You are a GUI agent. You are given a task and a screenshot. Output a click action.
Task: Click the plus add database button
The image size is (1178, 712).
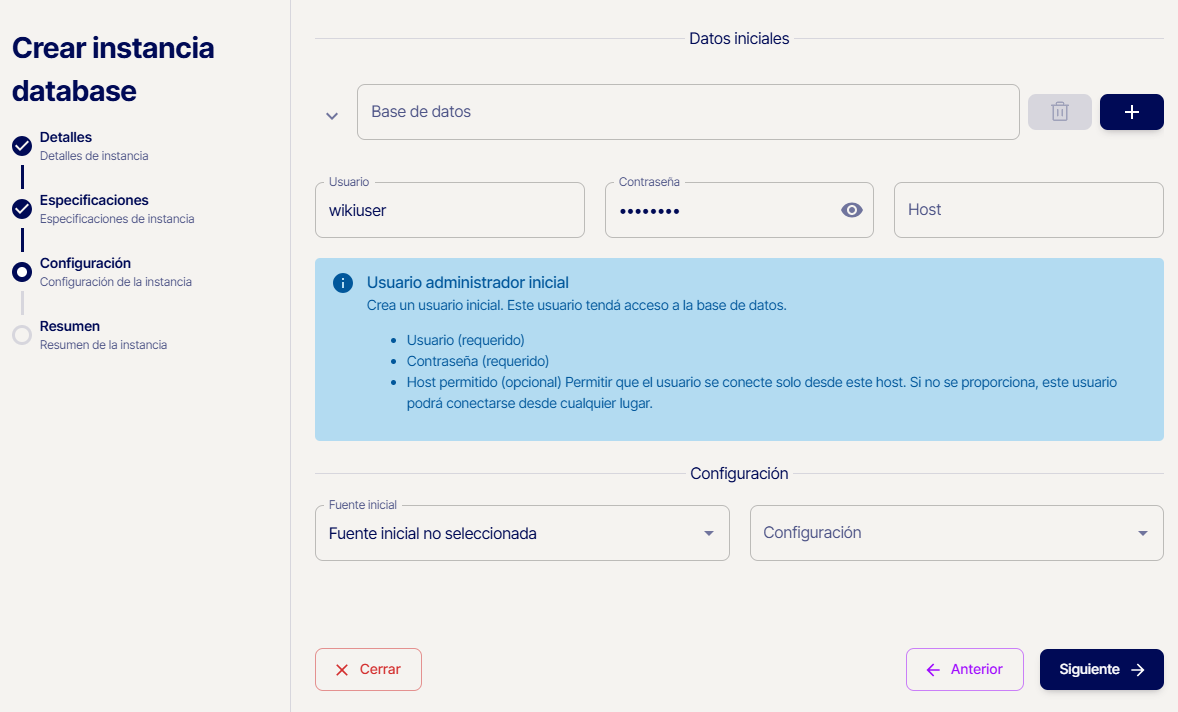click(x=1131, y=112)
